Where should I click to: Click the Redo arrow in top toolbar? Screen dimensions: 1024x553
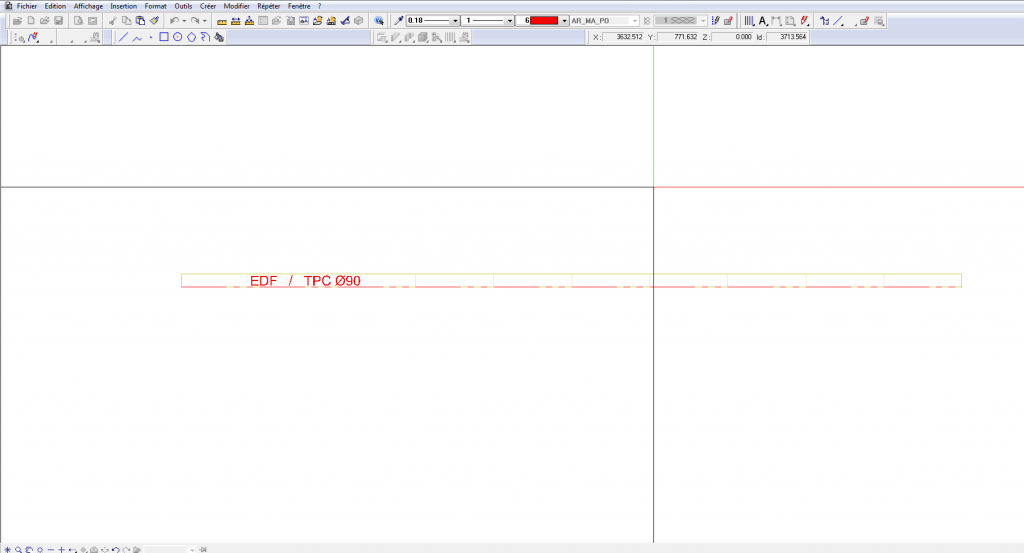pos(195,20)
